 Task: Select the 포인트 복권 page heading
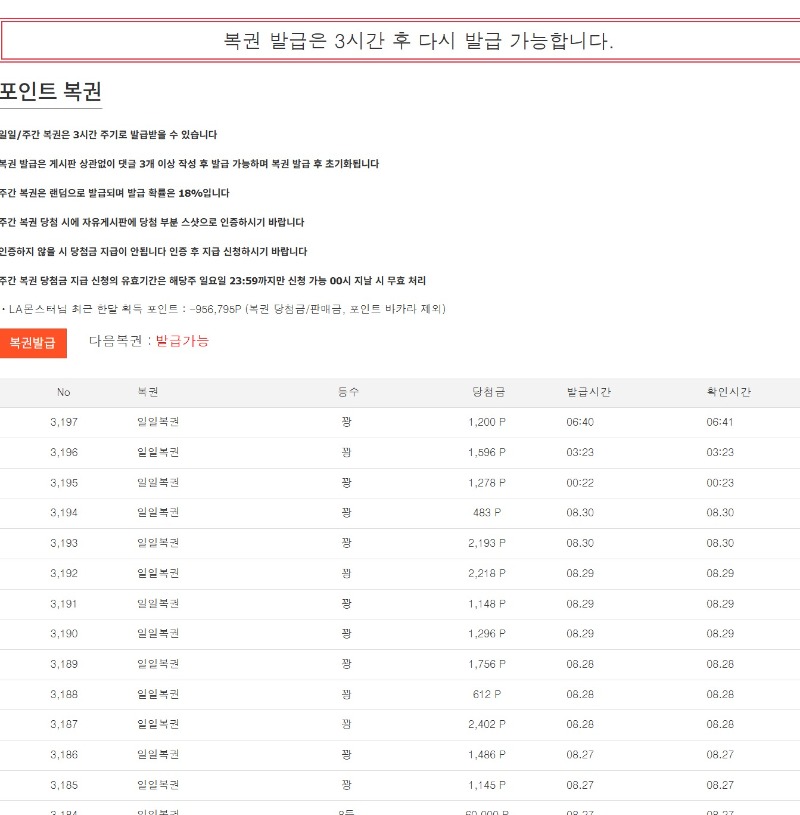50,91
